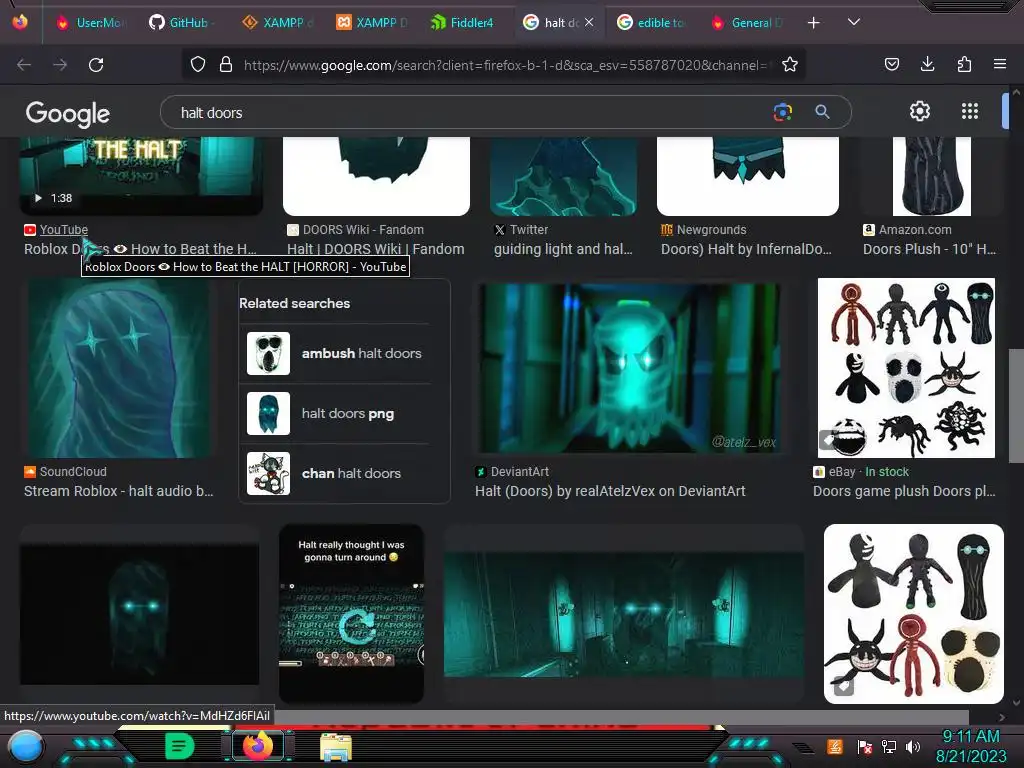This screenshot has width=1024, height=768.
Task: List all tabs dropdown arrow
Action: click(853, 22)
